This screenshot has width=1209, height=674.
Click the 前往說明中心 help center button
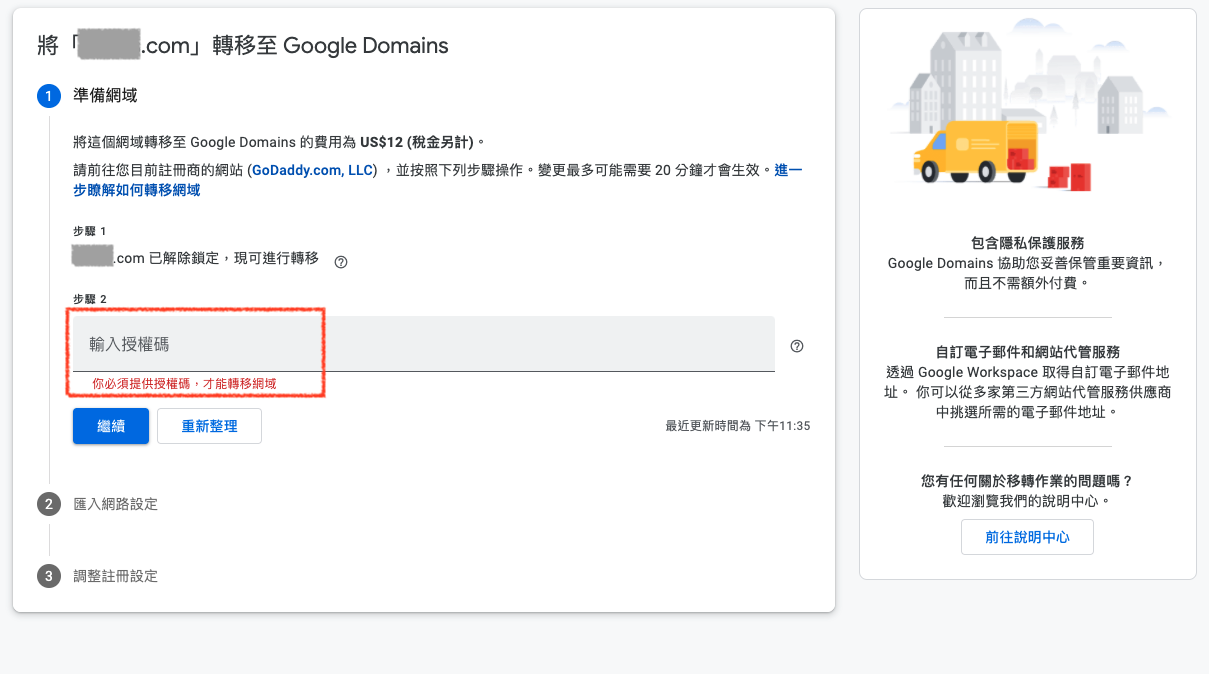pyautogui.click(x=1027, y=536)
